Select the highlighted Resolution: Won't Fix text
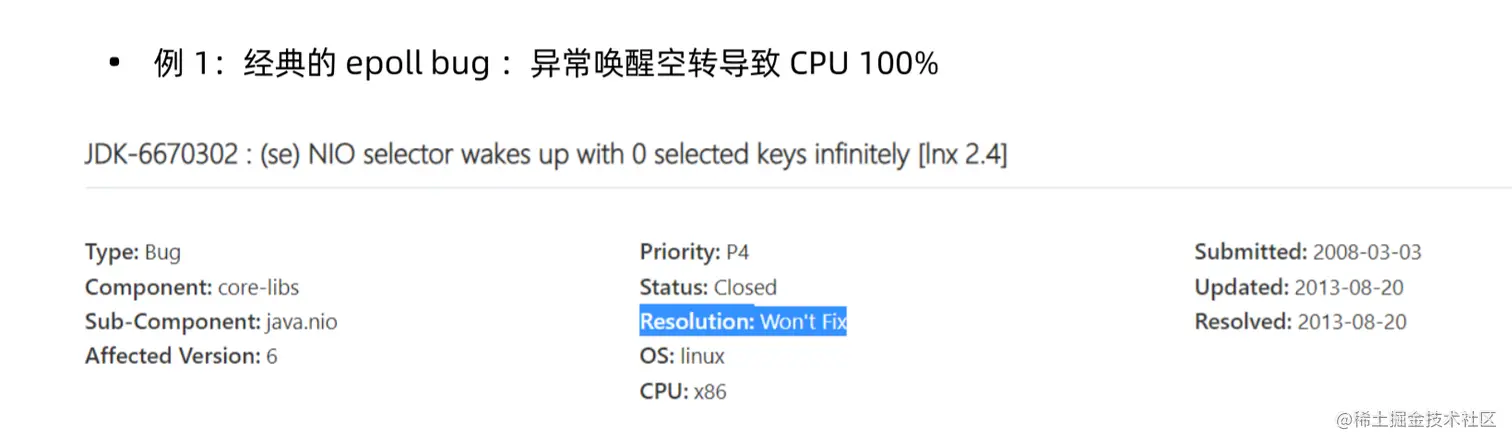 (x=743, y=322)
